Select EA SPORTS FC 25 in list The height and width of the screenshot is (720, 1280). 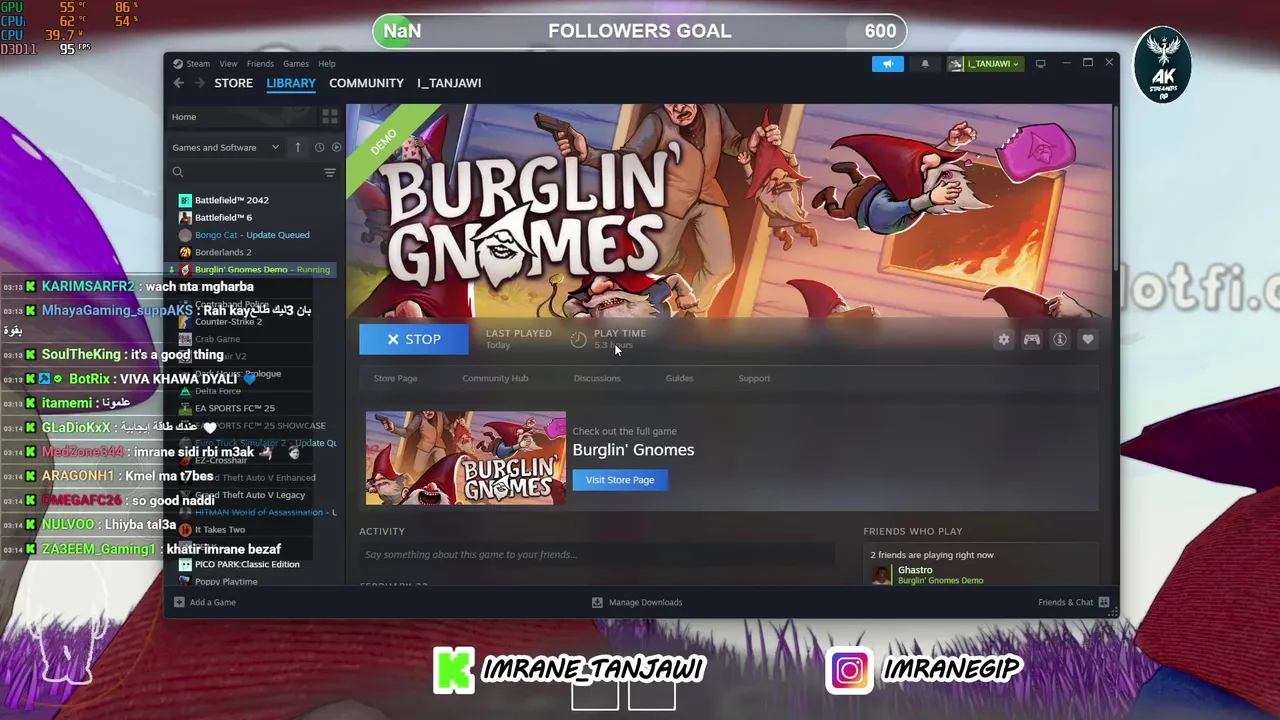[235, 408]
